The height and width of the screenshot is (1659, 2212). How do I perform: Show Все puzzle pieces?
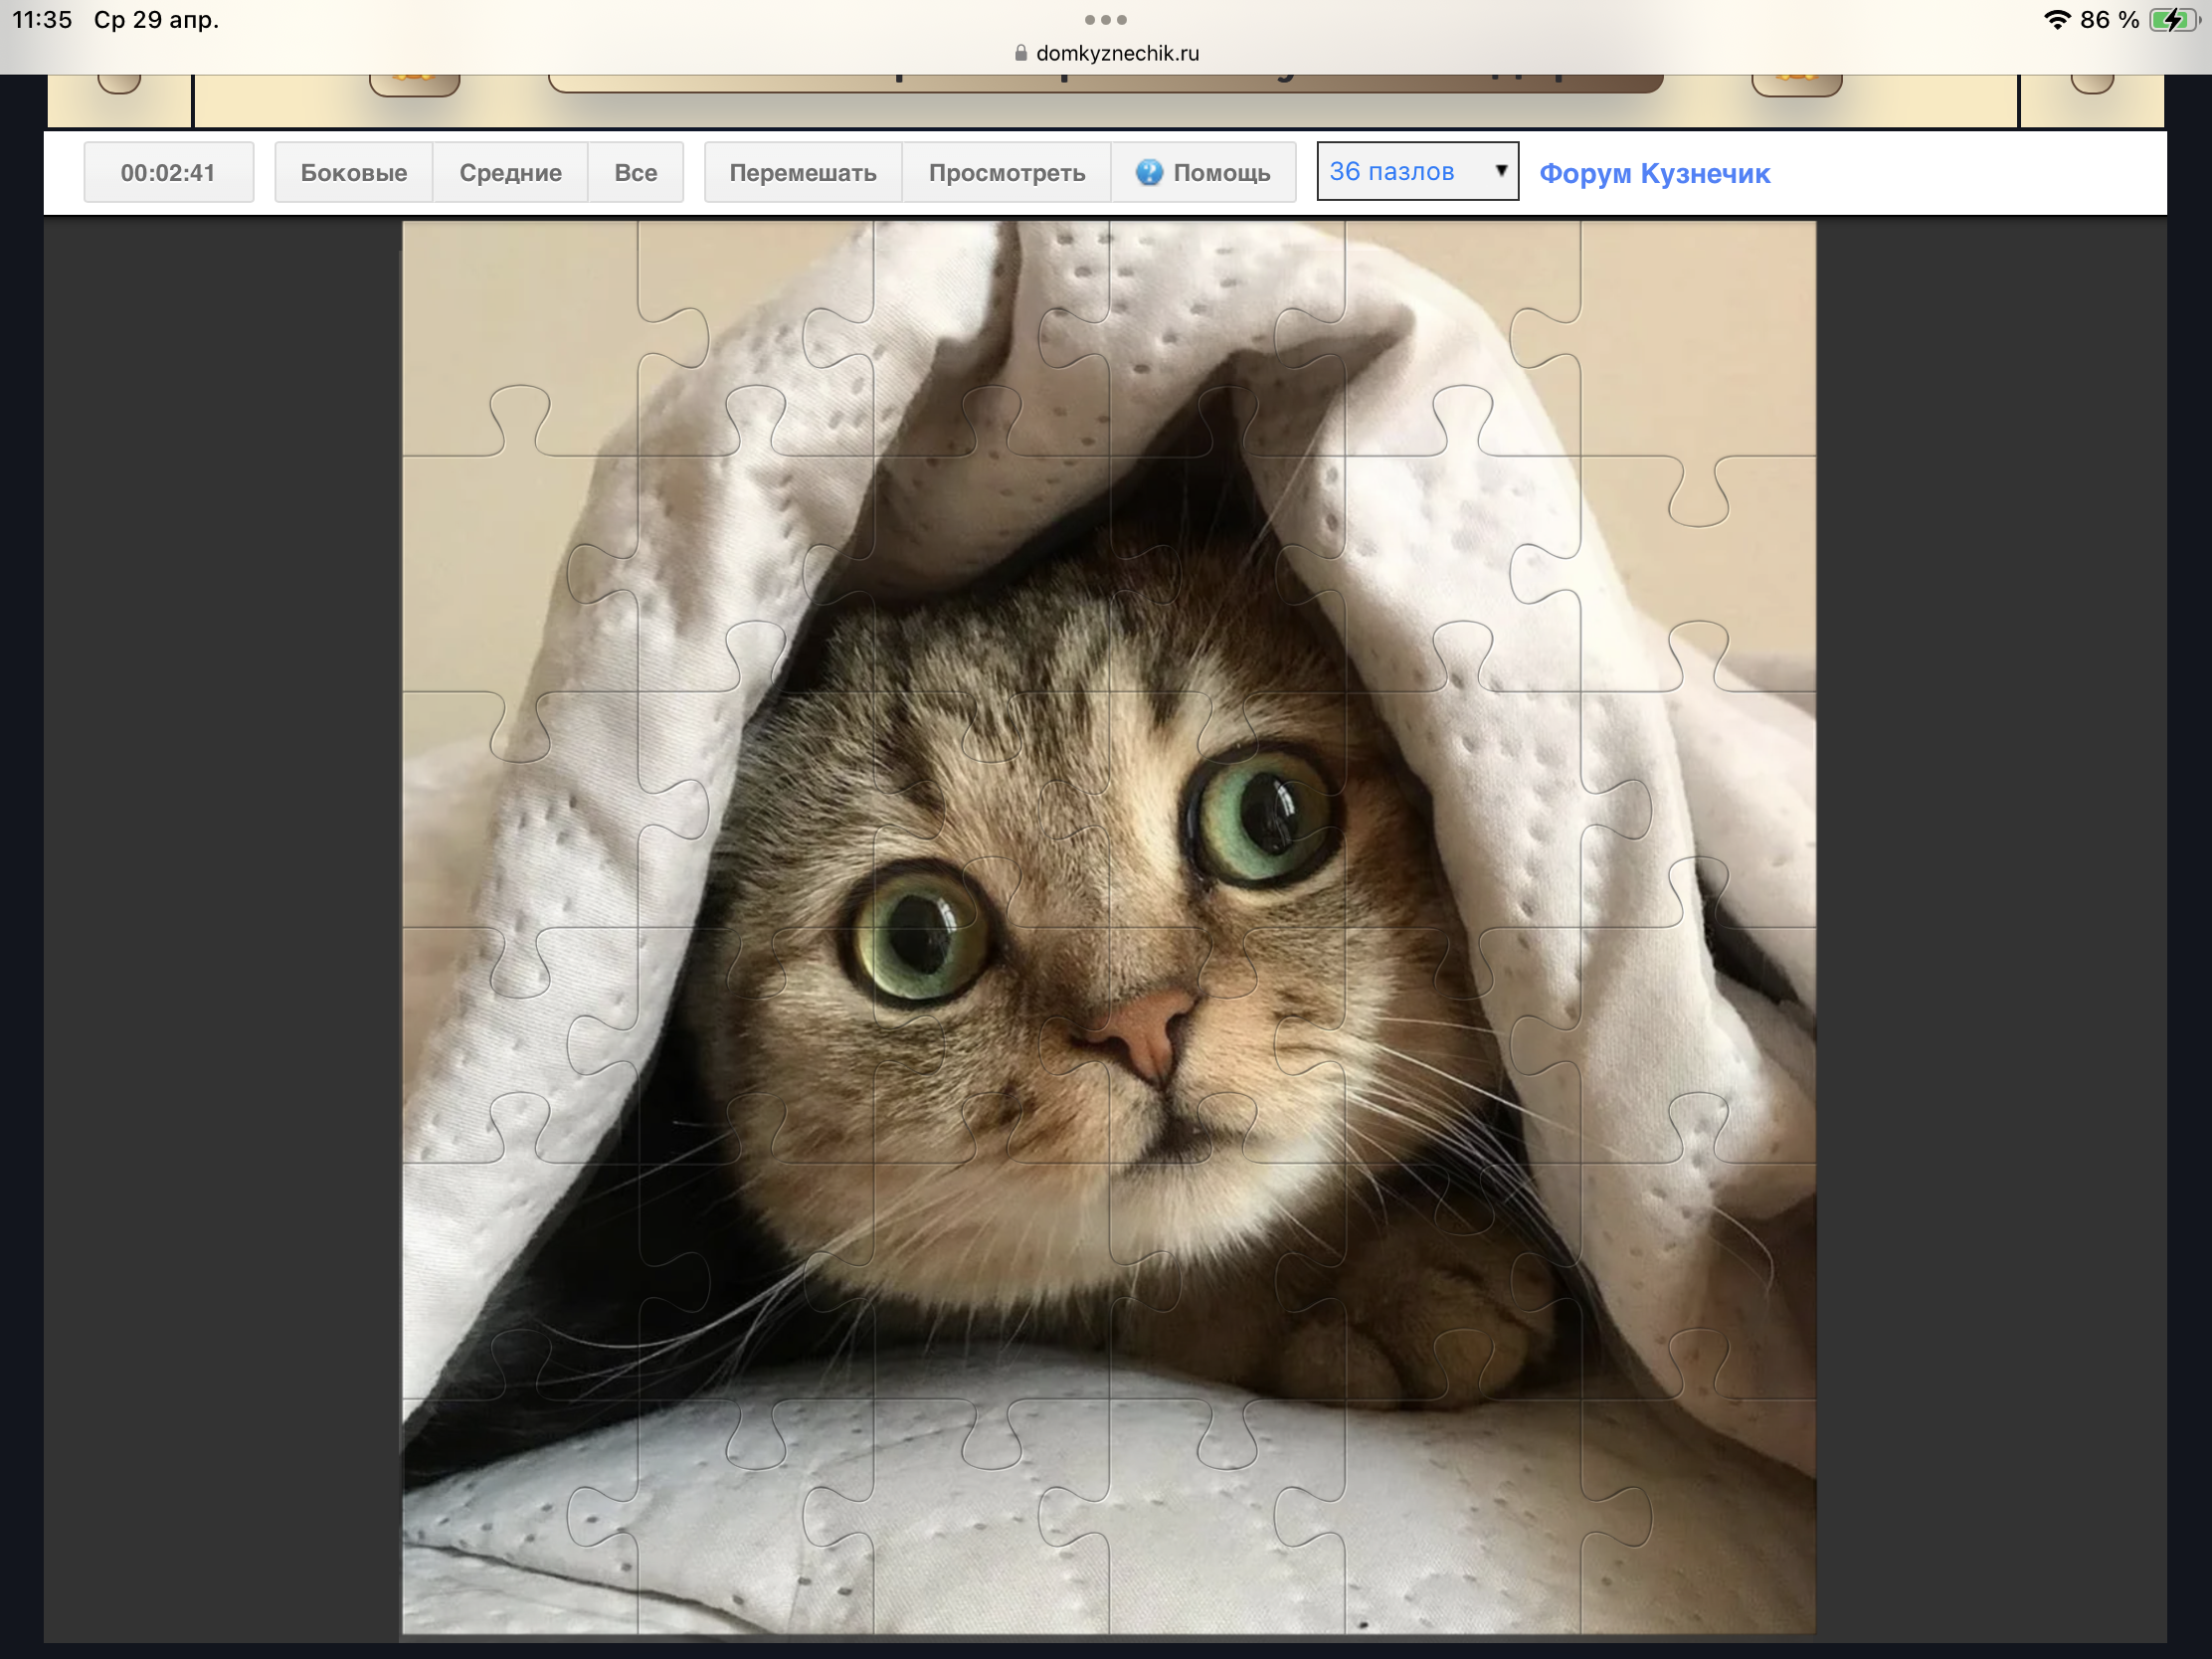point(635,173)
